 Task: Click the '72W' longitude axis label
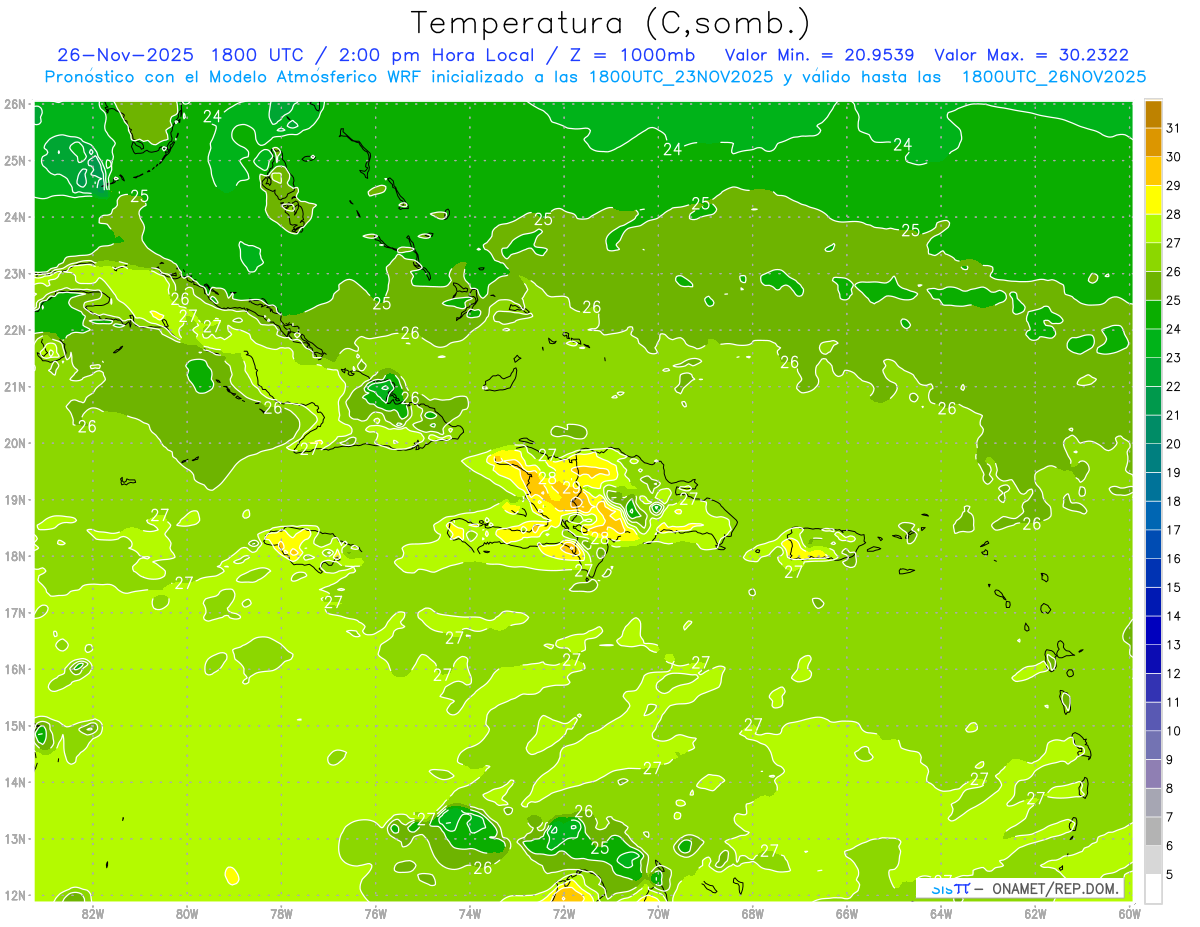click(564, 913)
